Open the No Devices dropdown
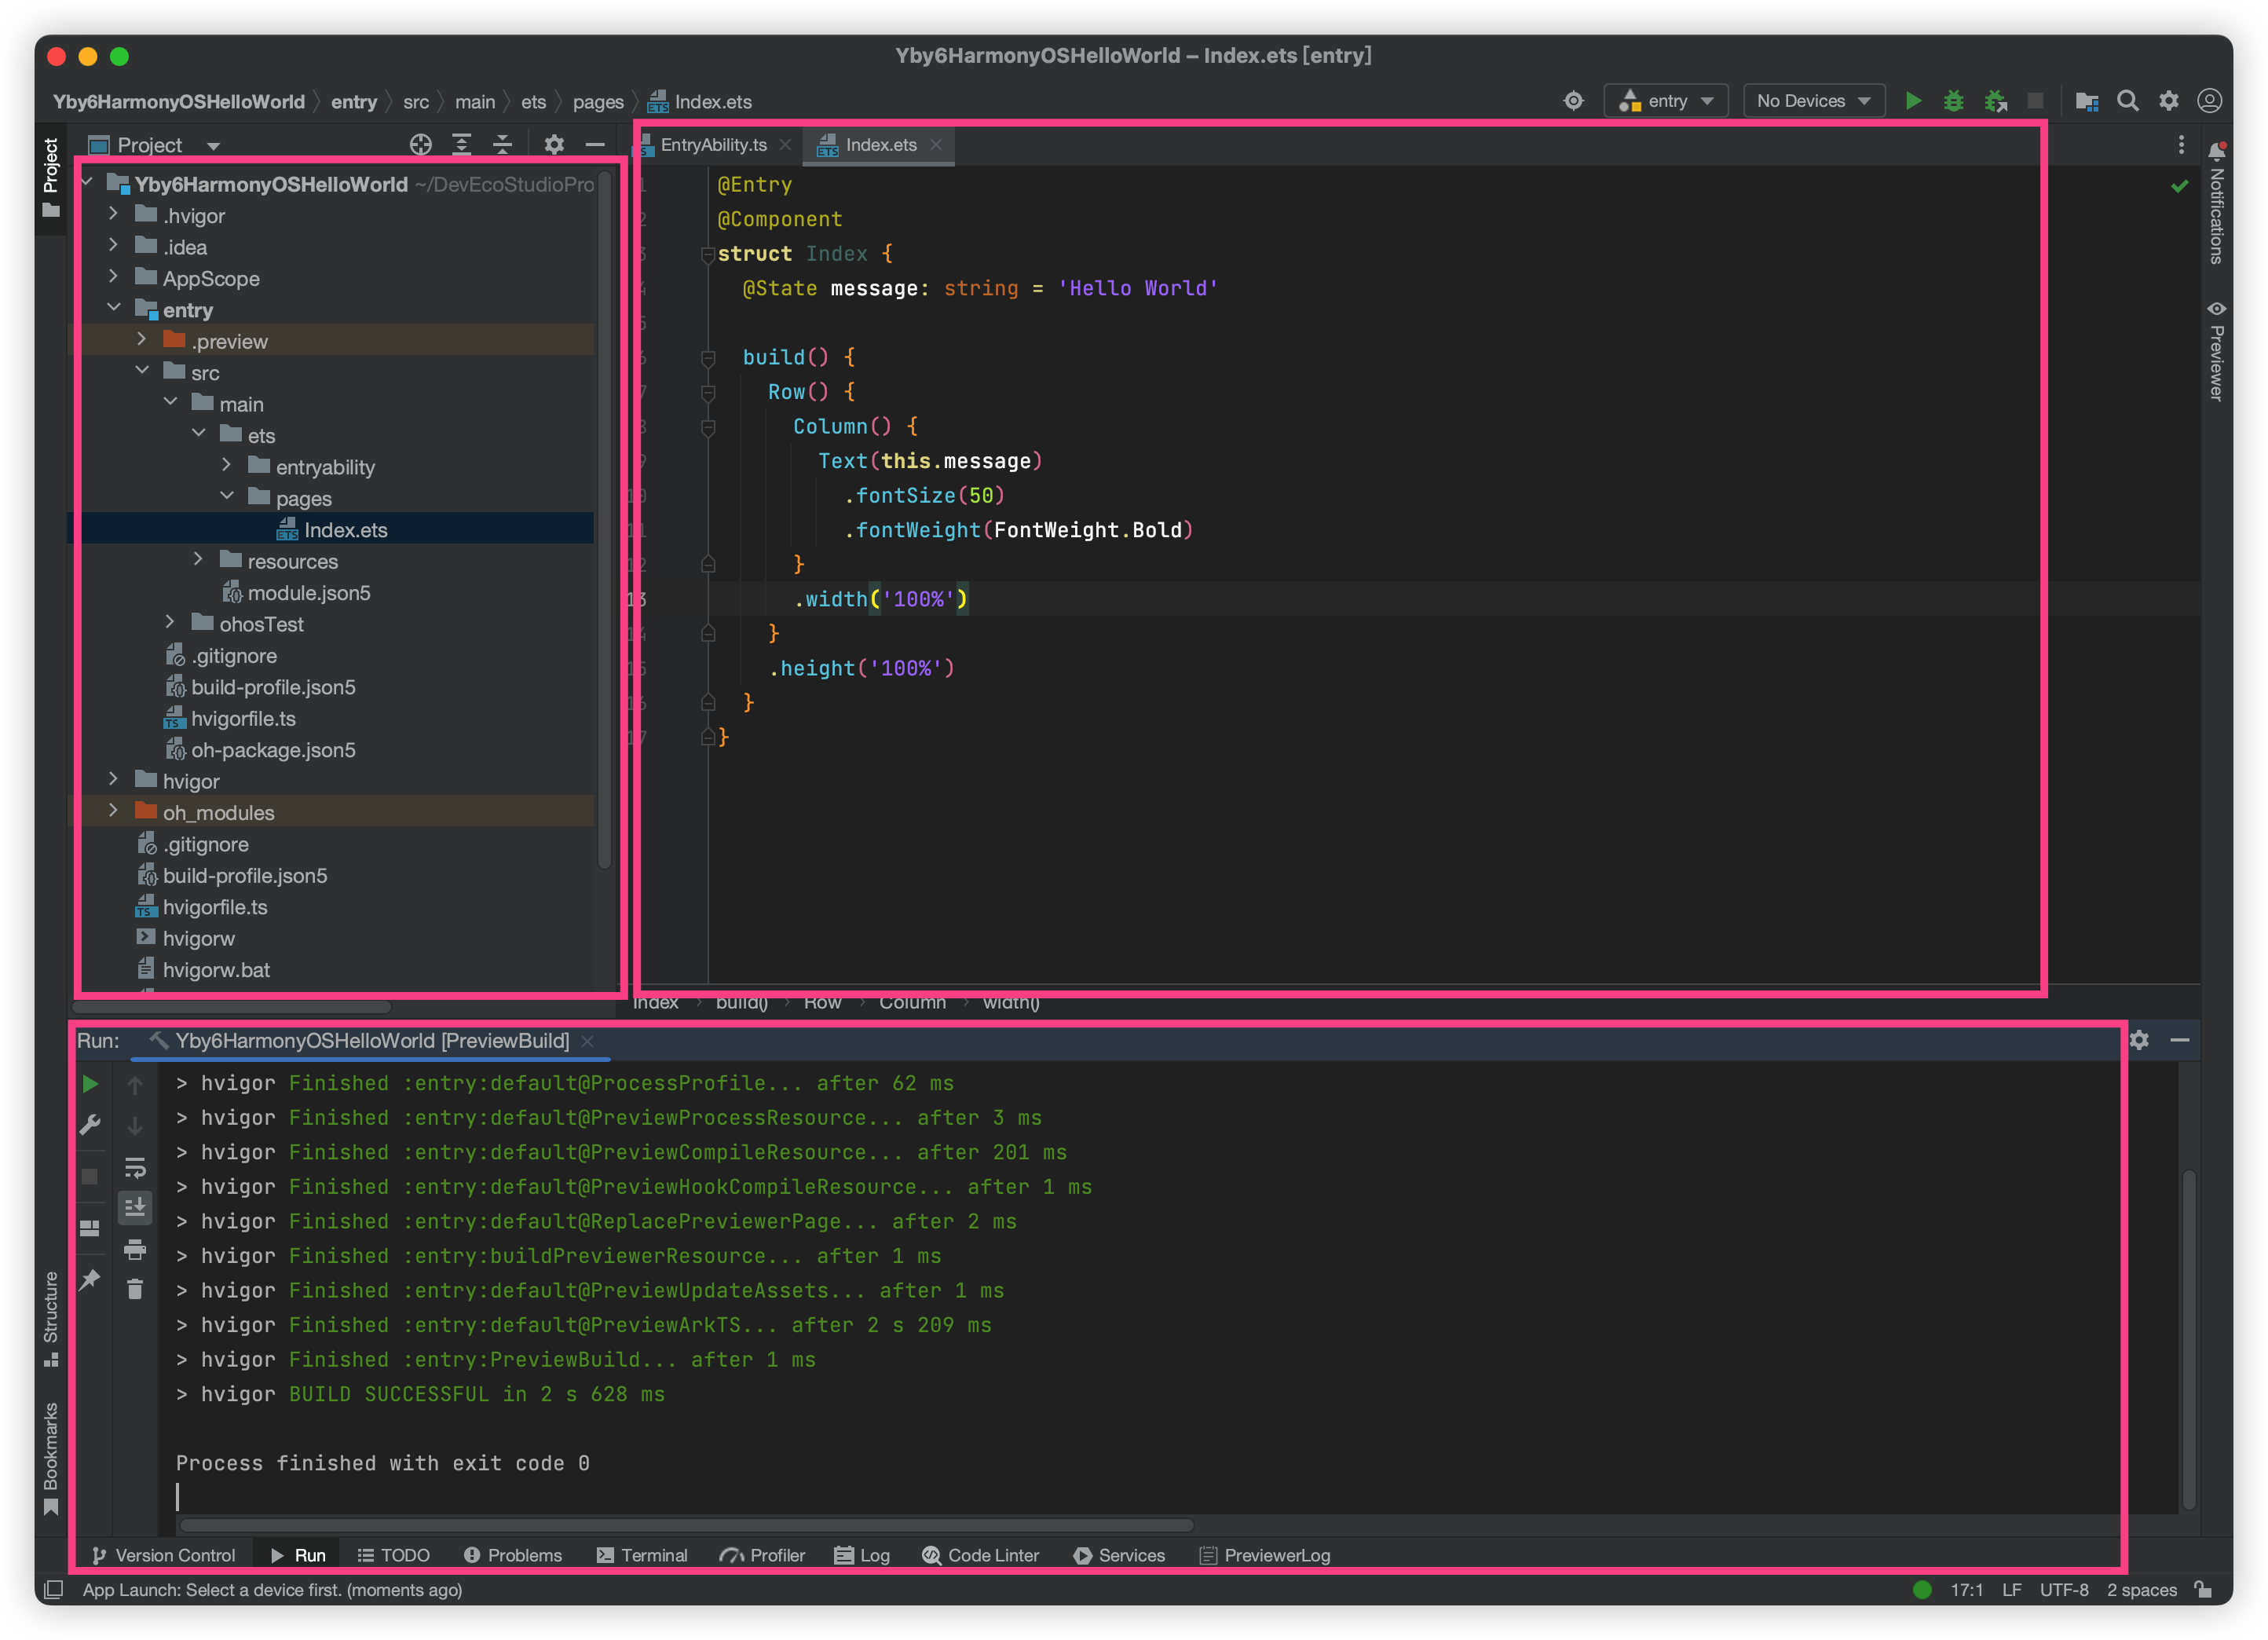This screenshot has height=1640, width=2268. 1813,101
